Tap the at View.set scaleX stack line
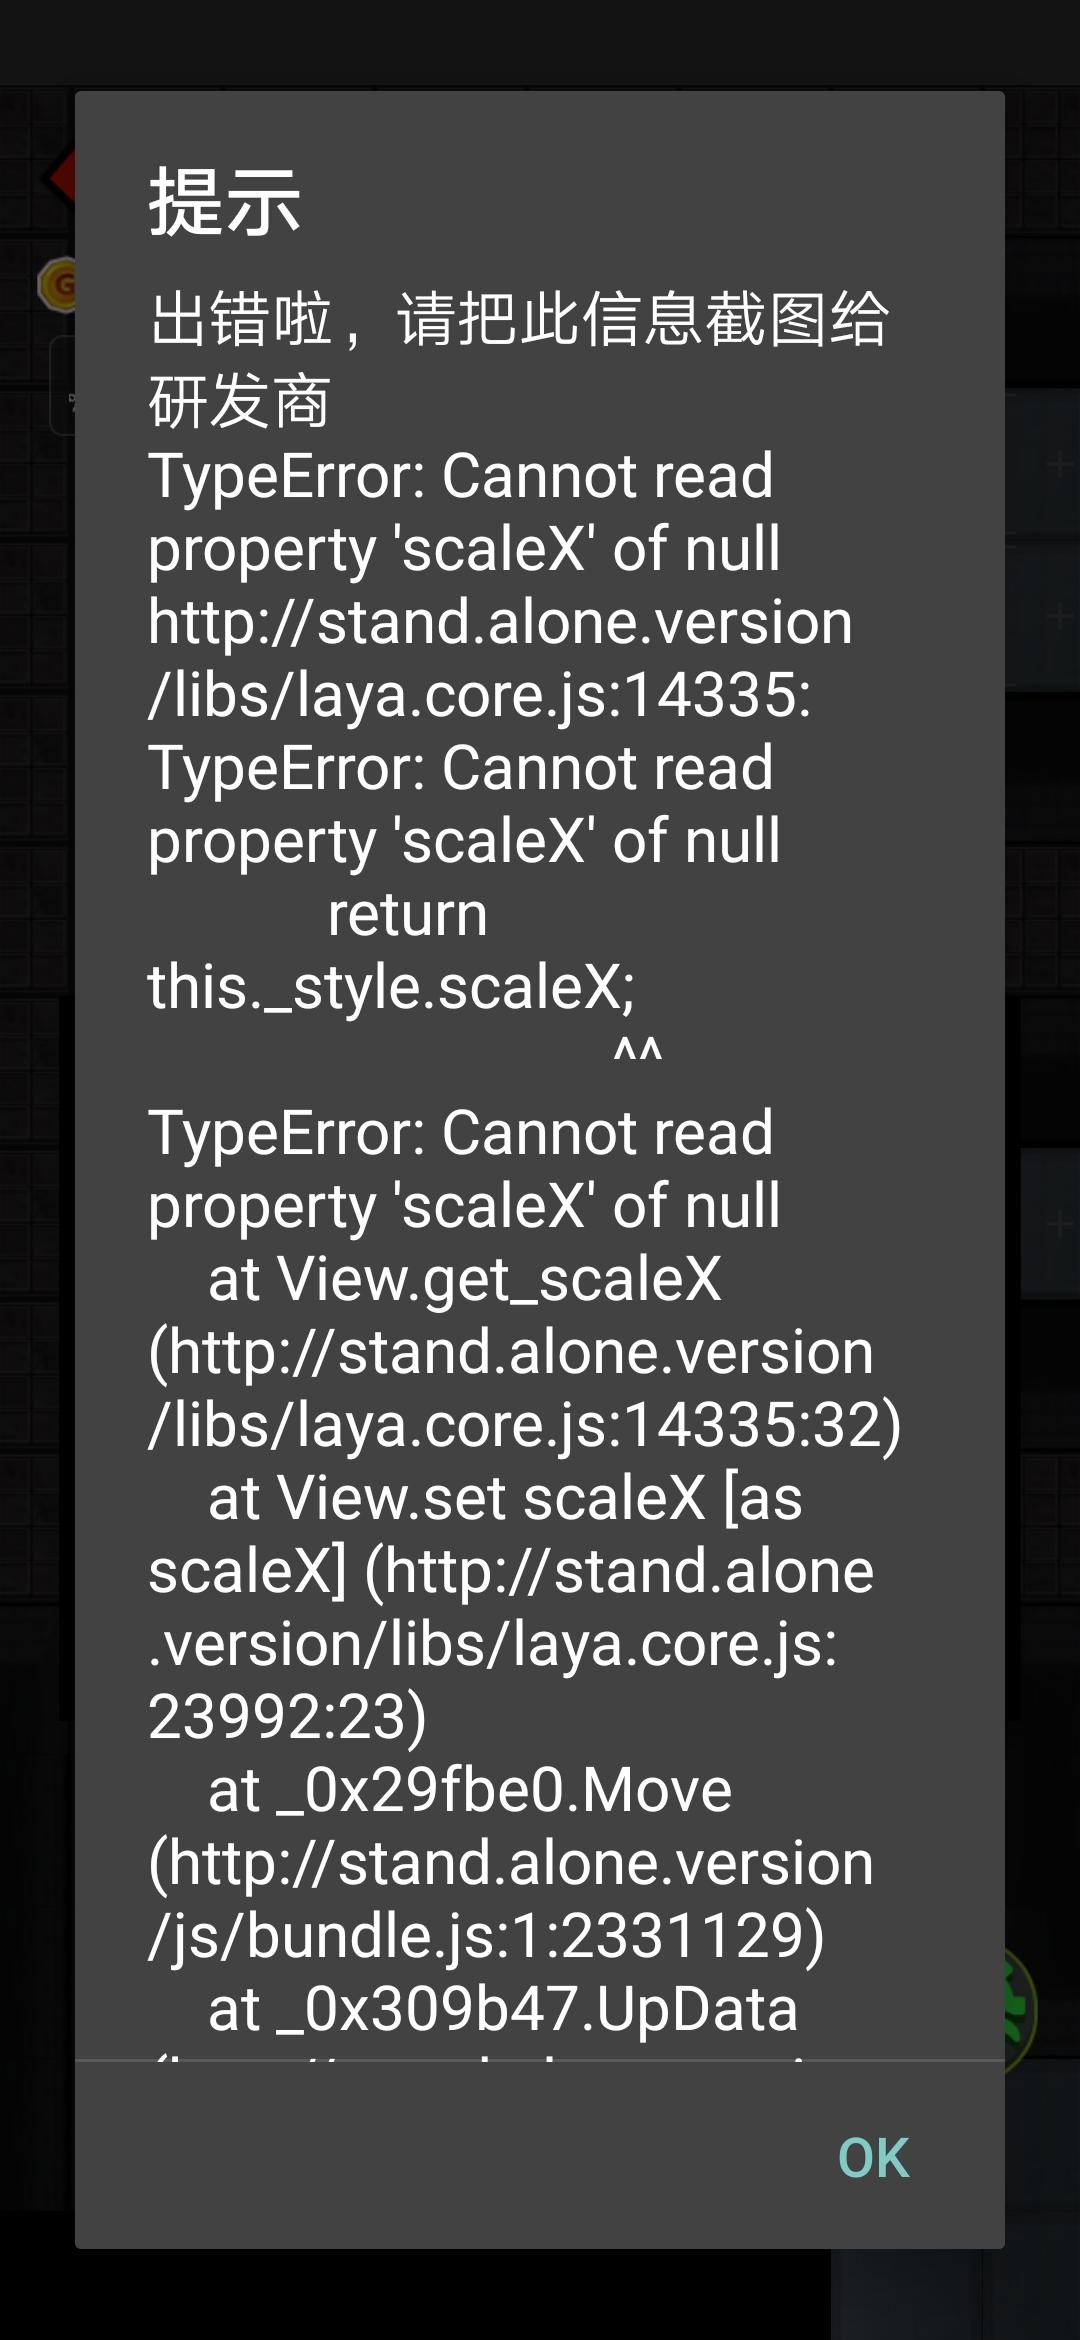The width and height of the screenshot is (1080, 2340). click(505, 1498)
